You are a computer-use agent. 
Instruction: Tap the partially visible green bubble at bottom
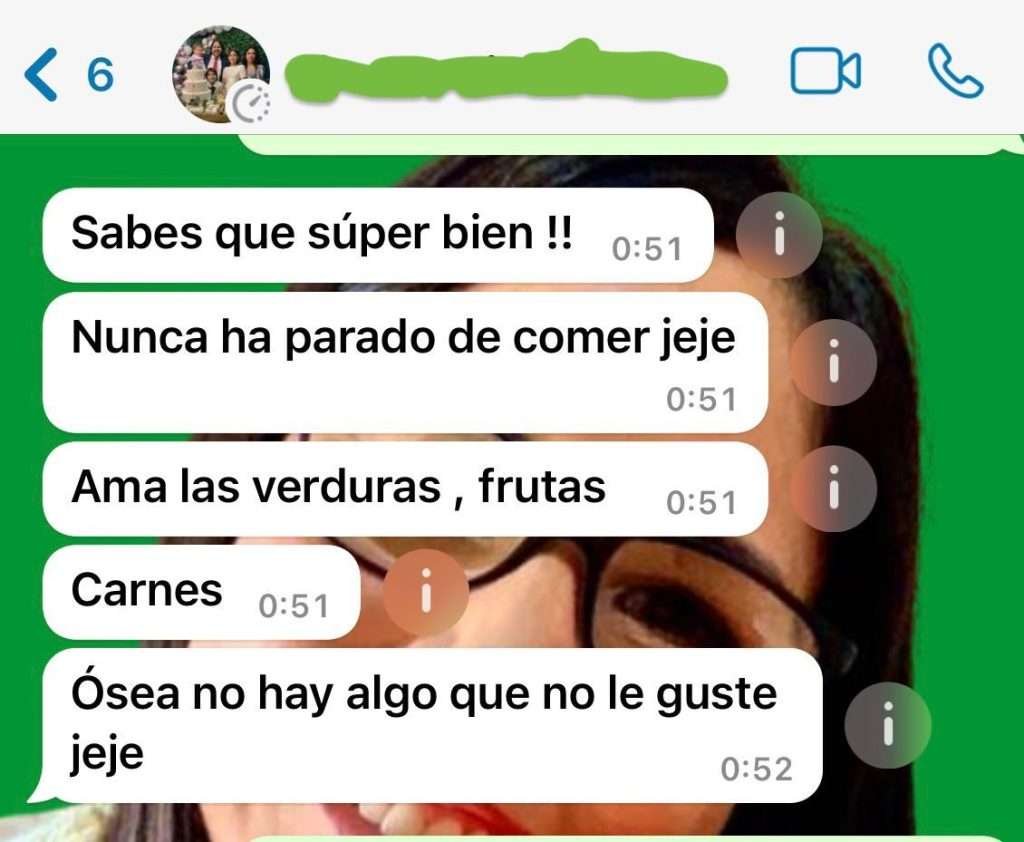pyautogui.click(x=627, y=838)
